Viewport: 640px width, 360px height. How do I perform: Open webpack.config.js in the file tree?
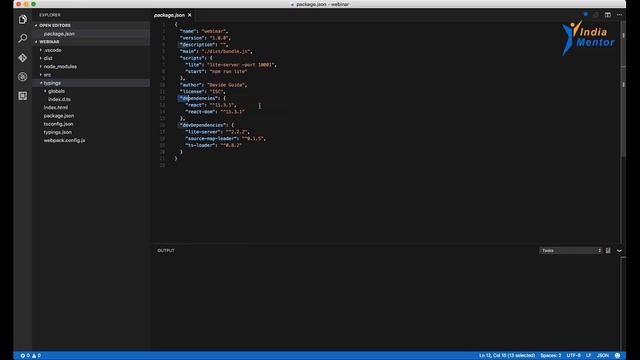coord(64,140)
